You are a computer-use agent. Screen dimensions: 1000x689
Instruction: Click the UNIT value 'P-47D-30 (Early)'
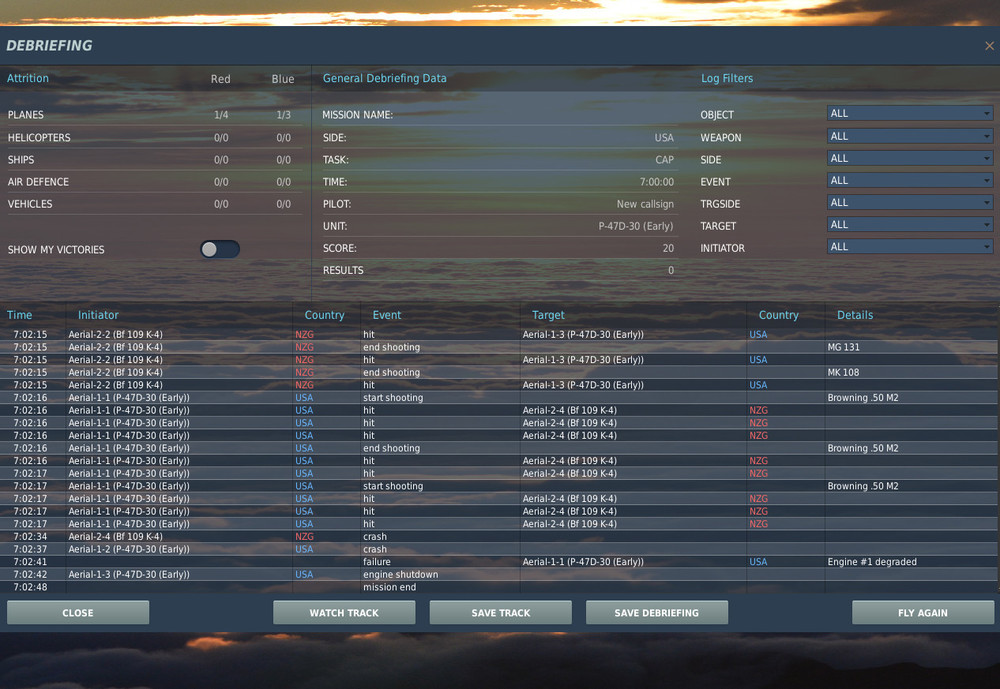[636, 226]
